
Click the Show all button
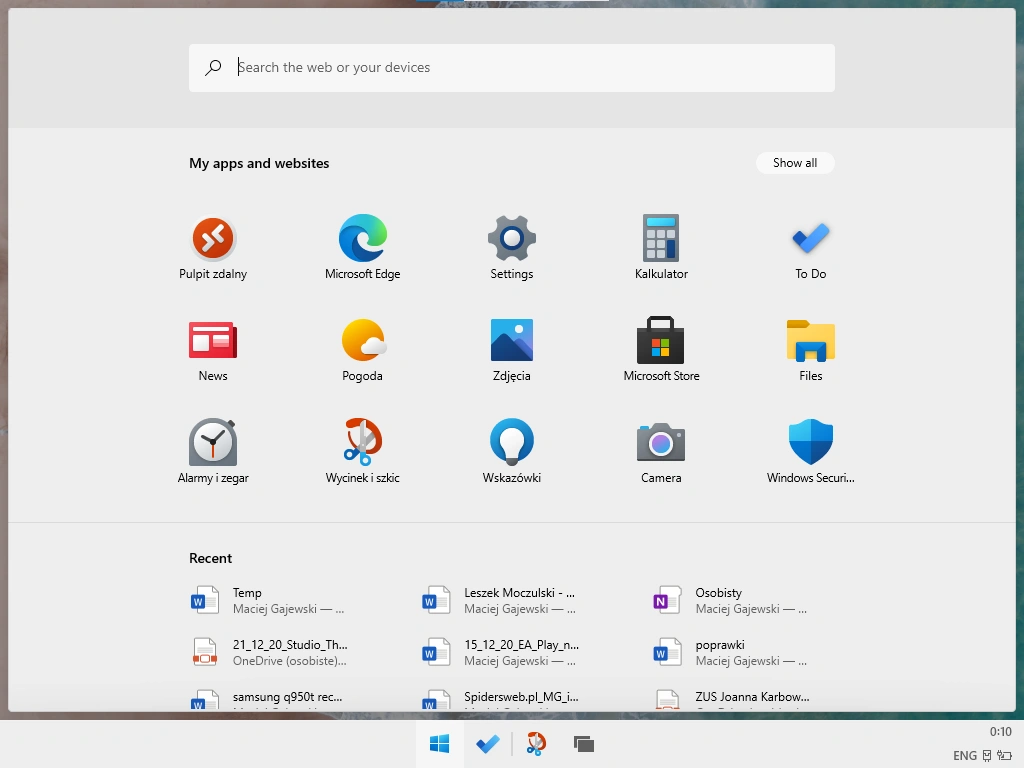point(795,163)
